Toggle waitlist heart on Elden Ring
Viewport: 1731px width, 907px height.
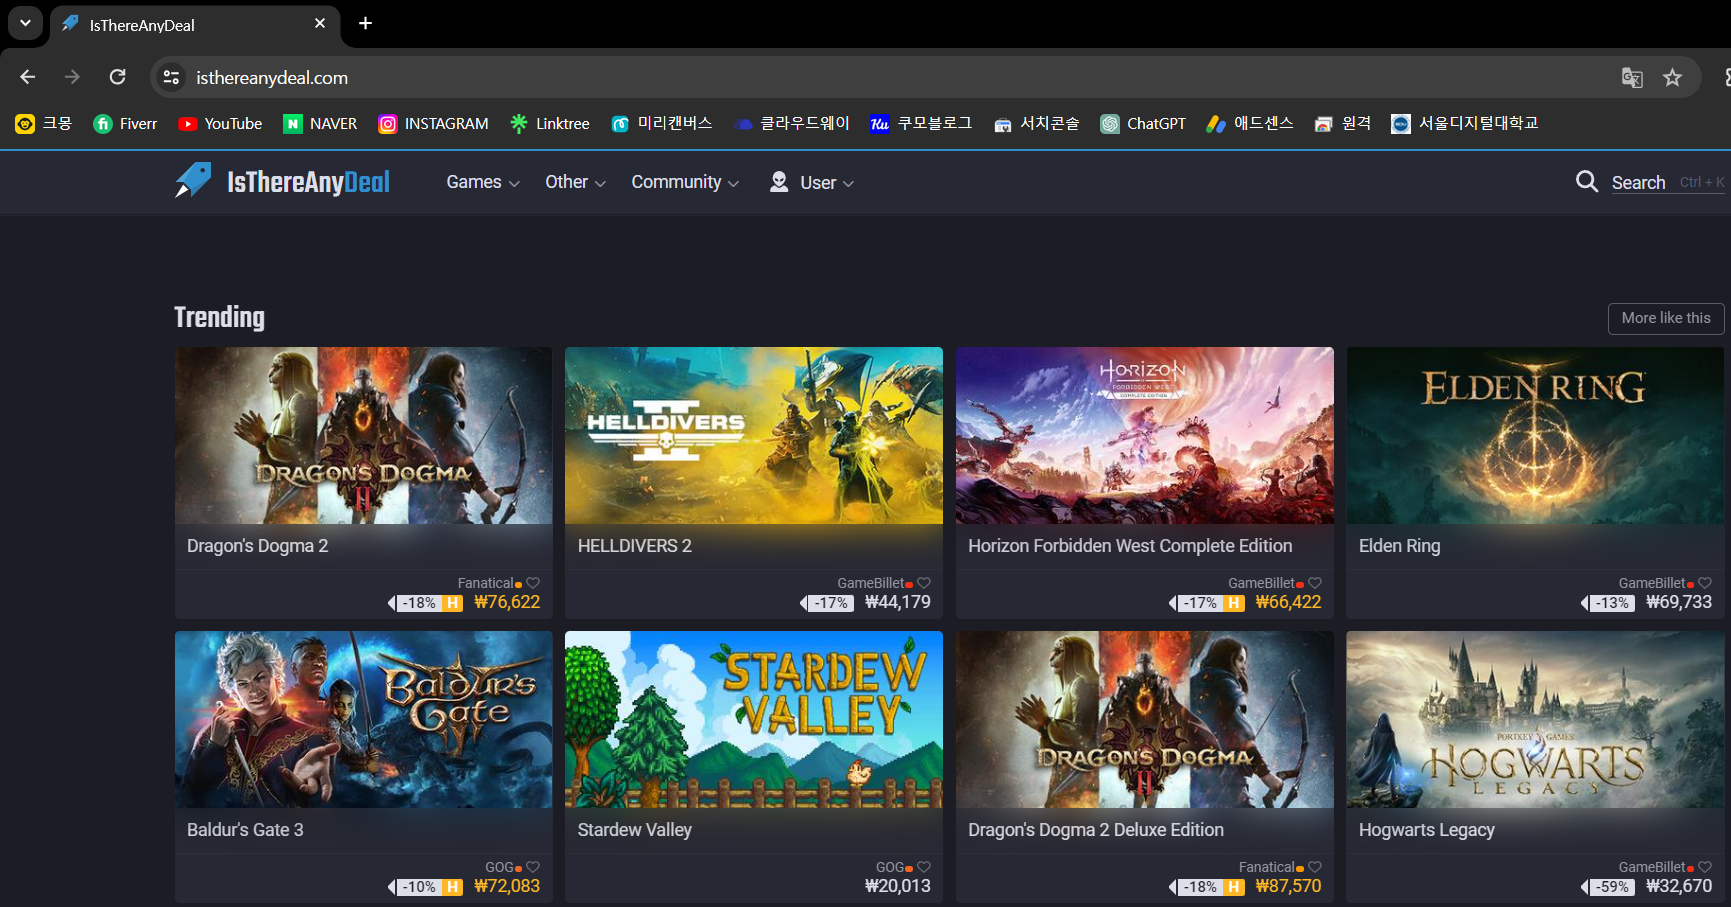(x=1705, y=583)
